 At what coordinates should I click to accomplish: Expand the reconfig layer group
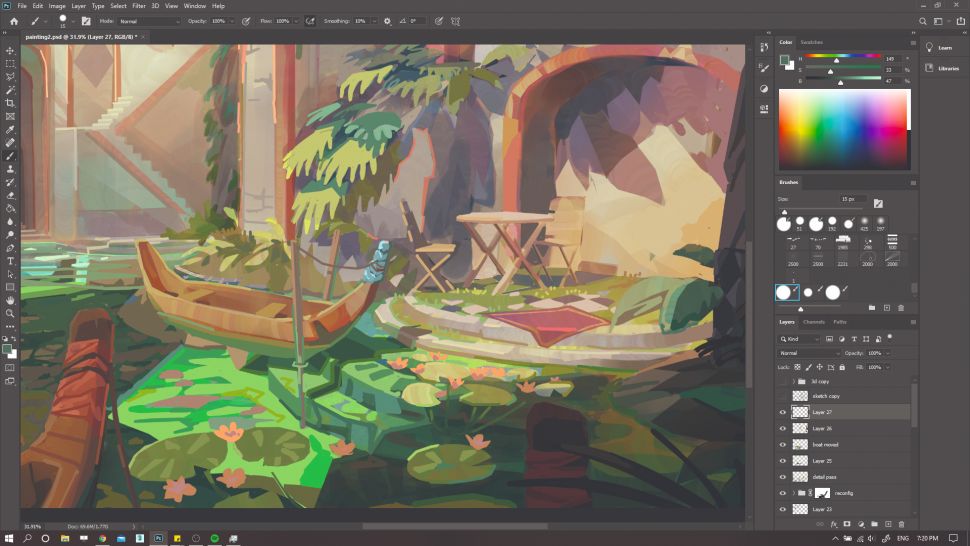[793, 493]
